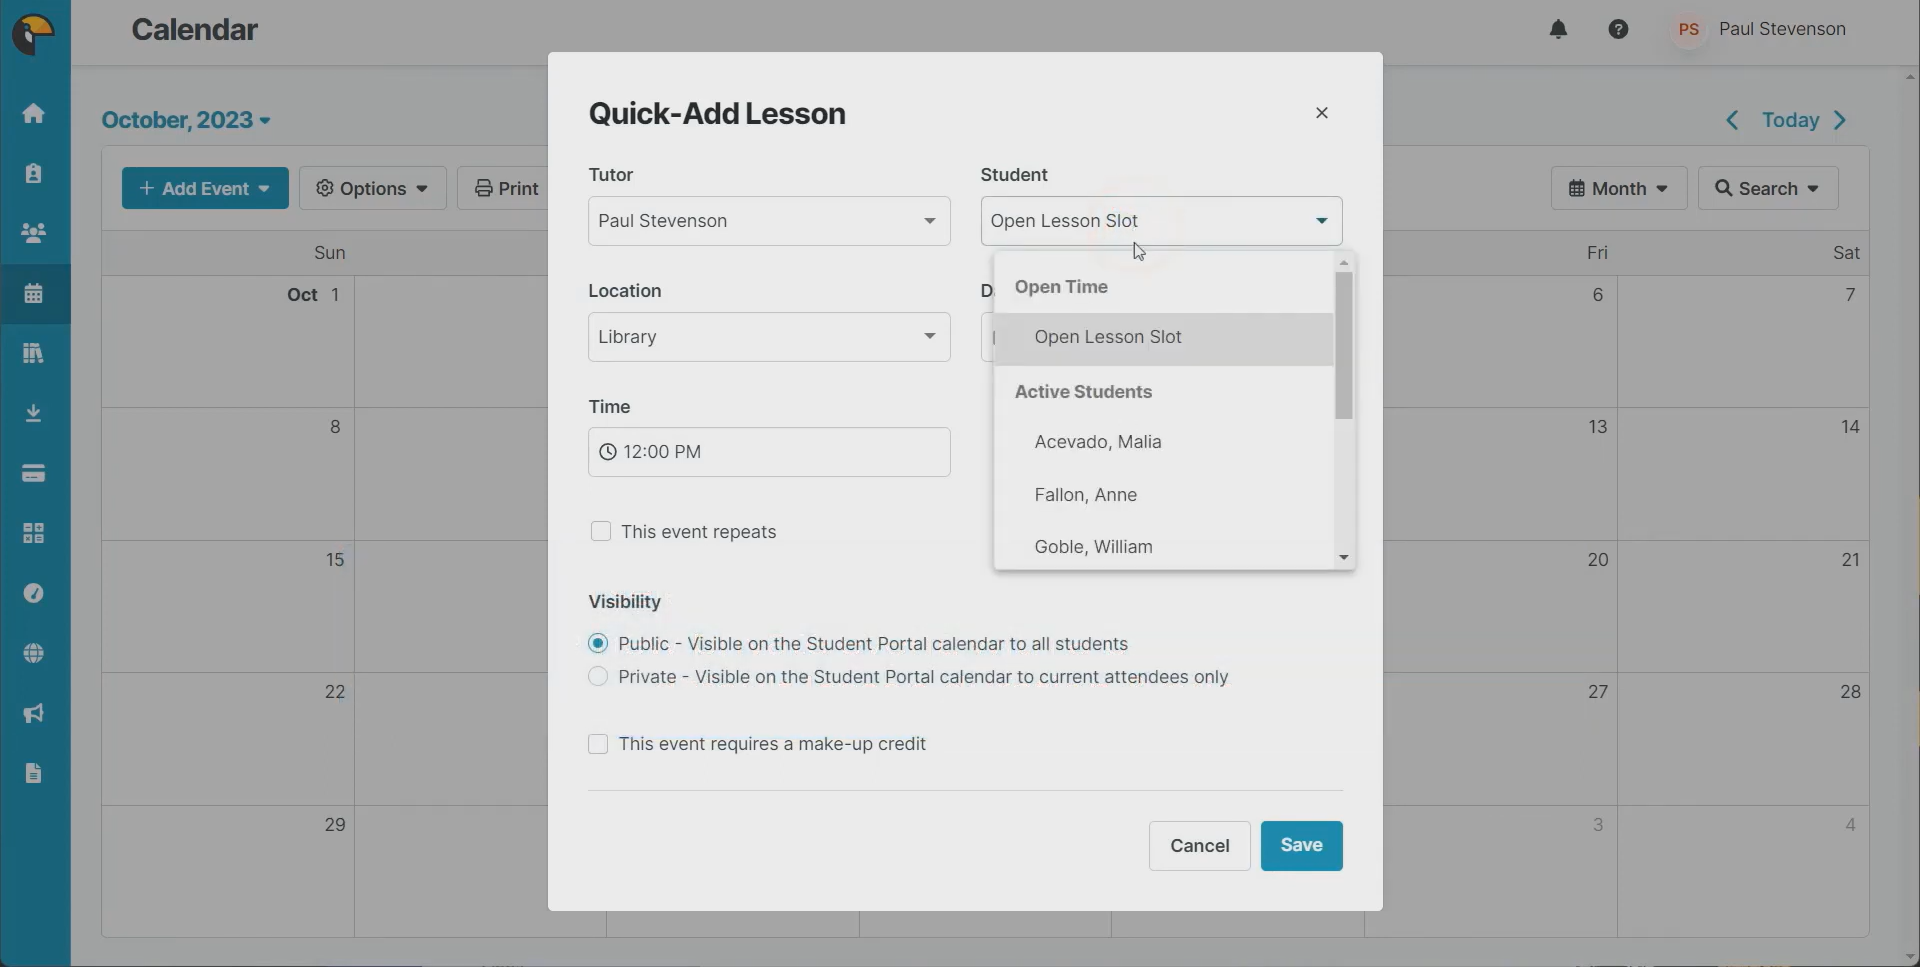This screenshot has height=967, width=1920.
Task: Open the October 2023 month selector
Action: click(185, 120)
